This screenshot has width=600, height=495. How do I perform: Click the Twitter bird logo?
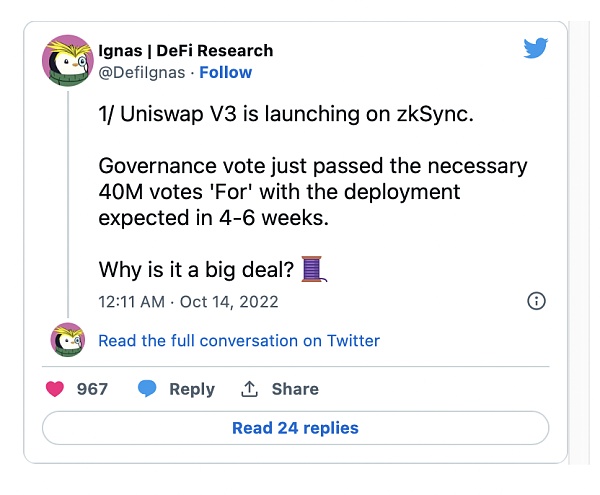[536, 48]
